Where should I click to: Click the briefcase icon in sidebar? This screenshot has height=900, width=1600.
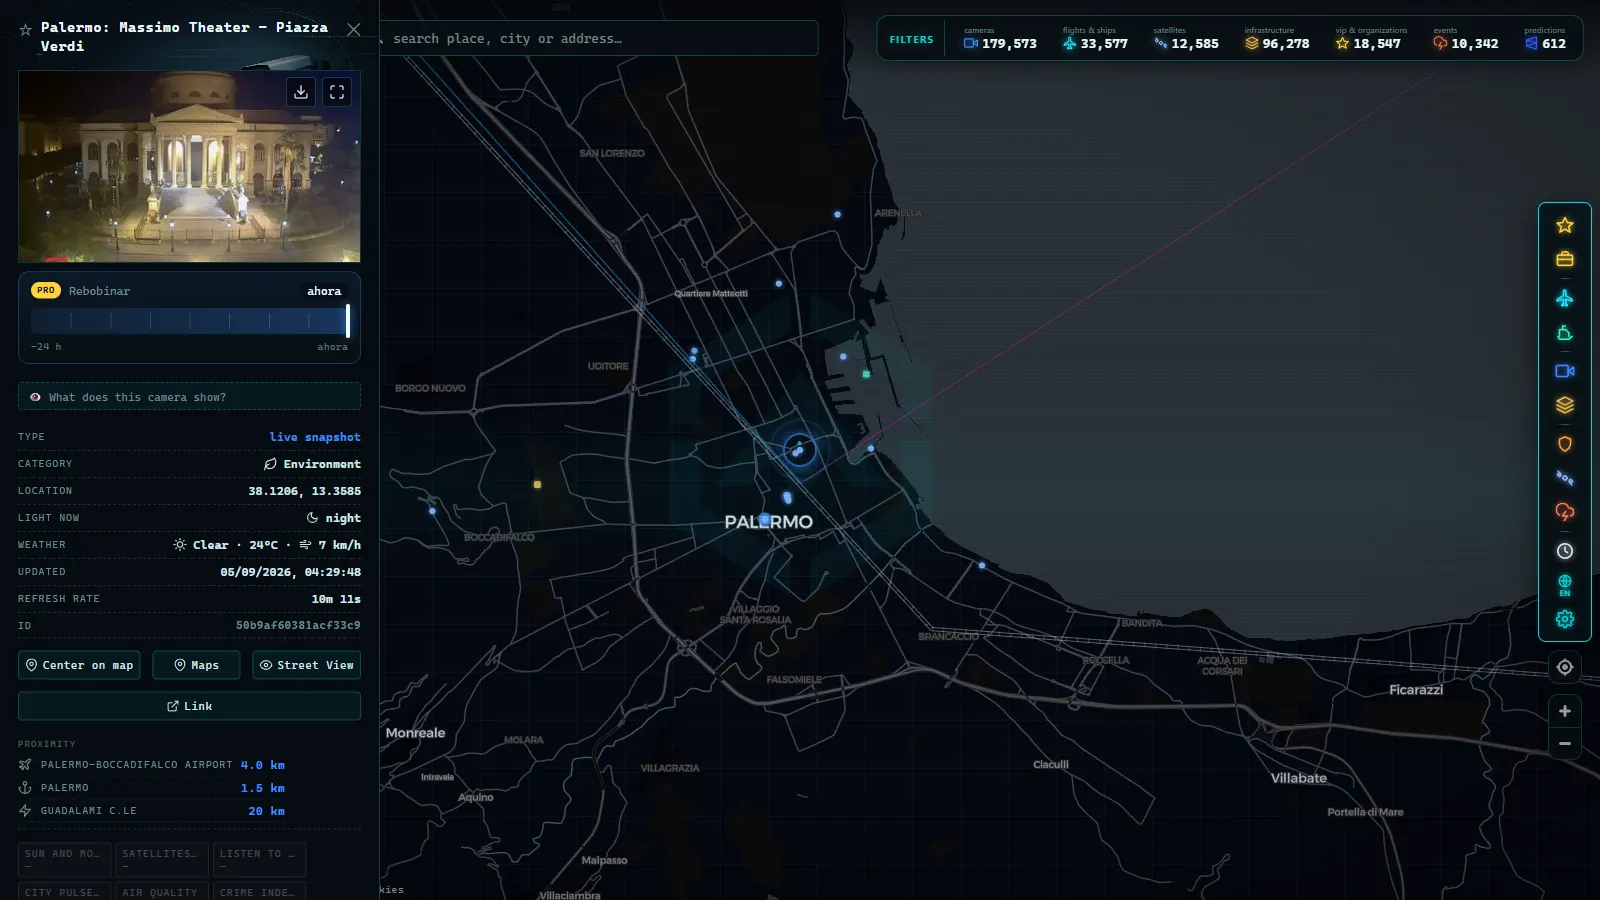click(x=1565, y=259)
